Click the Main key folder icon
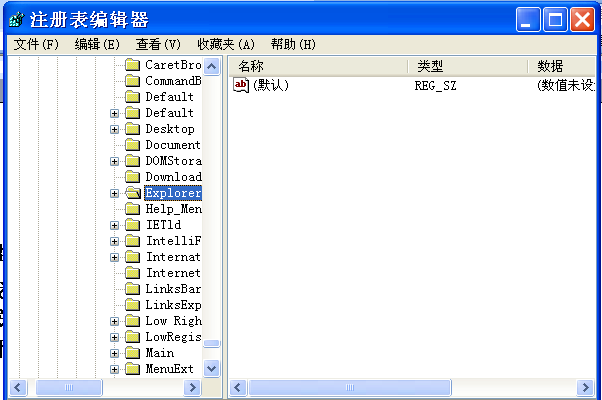This screenshot has height=400, width=602. click(132, 353)
